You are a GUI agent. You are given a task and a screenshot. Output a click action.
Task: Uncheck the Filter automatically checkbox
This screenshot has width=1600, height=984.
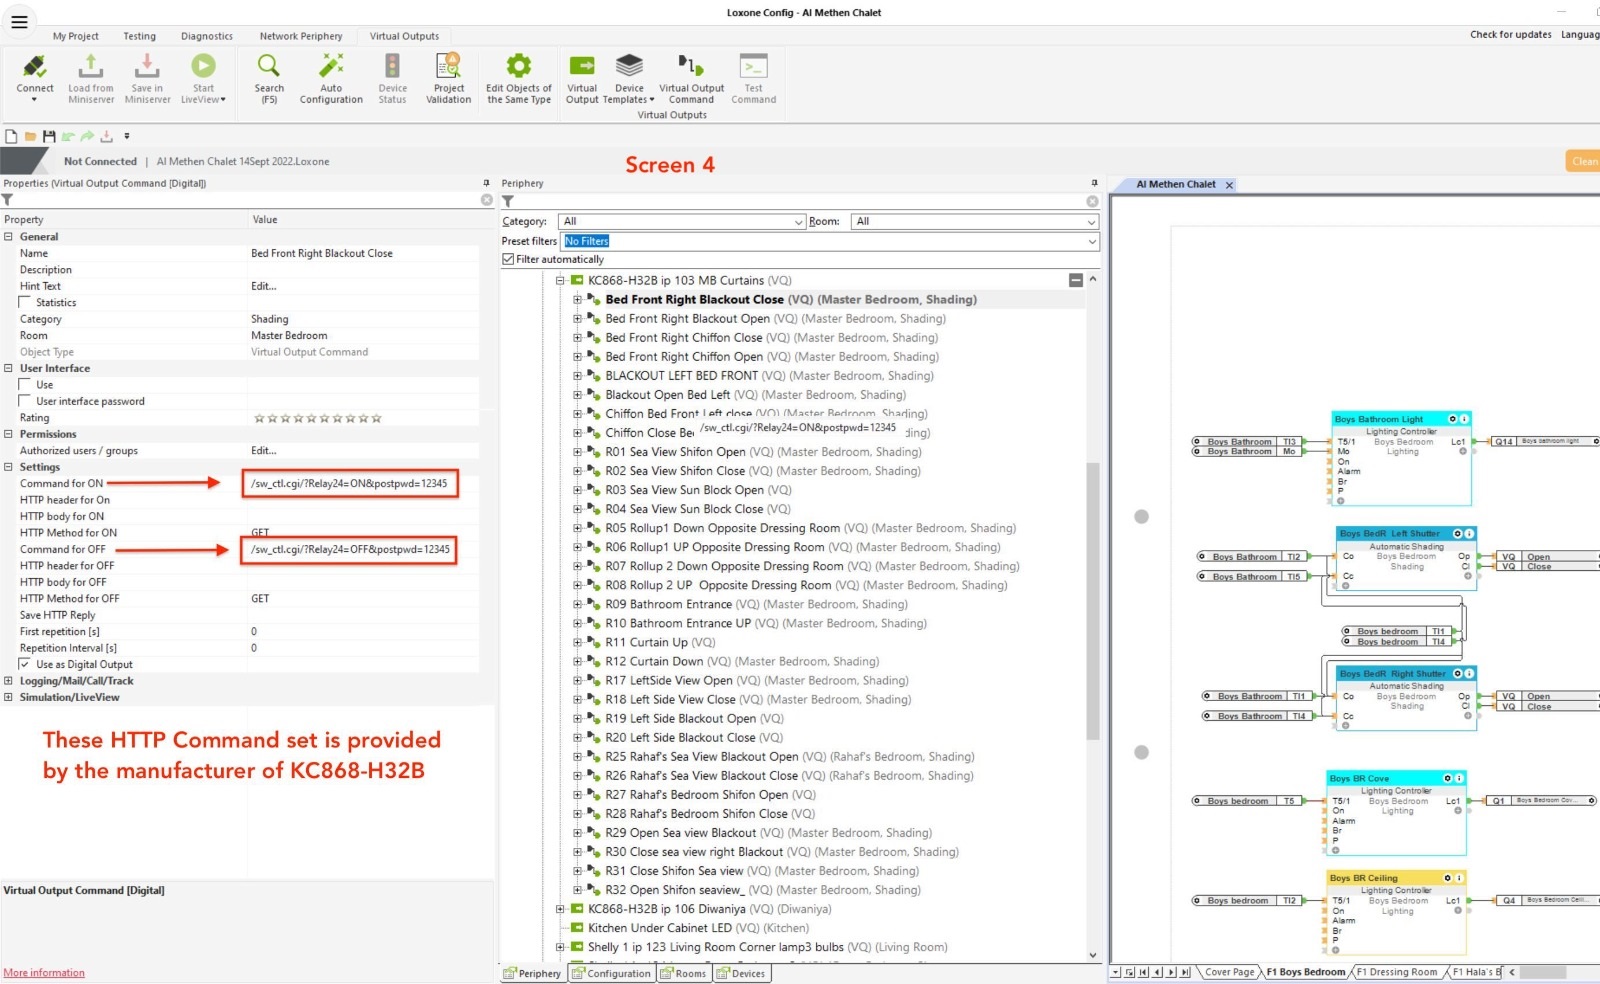pos(508,259)
